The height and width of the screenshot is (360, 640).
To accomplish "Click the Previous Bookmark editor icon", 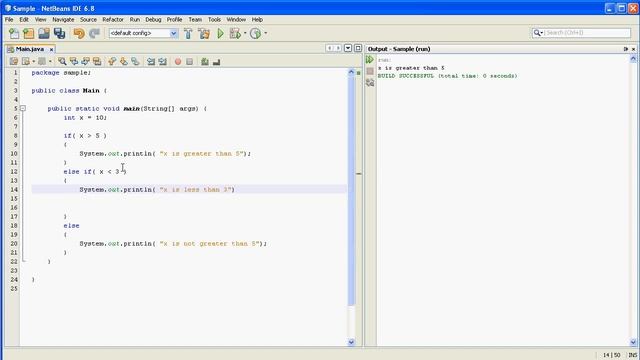I will pyautogui.click(x=112, y=62).
